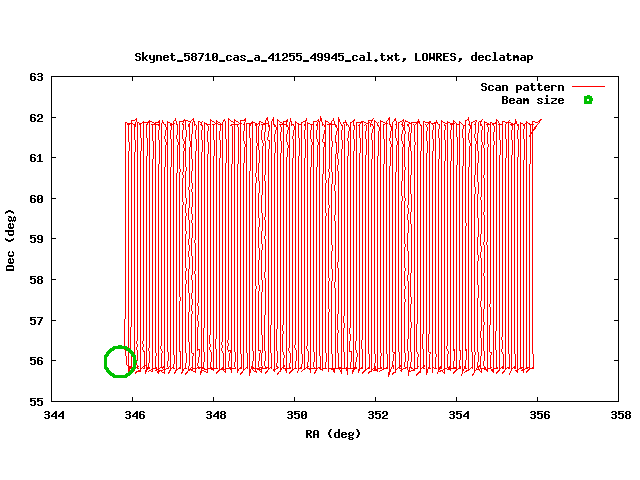Click the y-axis tick label 58
The height and width of the screenshot is (480, 640).
[x=36, y=280]
